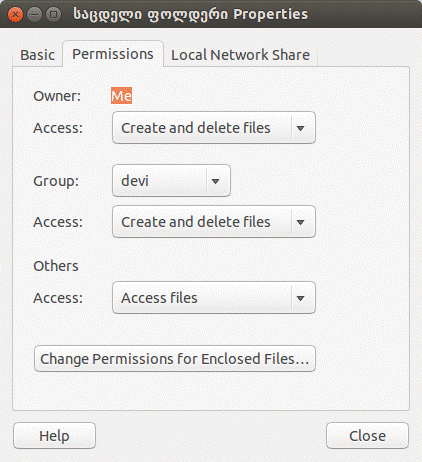The image size is (422, 462).
Task: Click the Close button at the bottom
Action: [x=367, y=436]
